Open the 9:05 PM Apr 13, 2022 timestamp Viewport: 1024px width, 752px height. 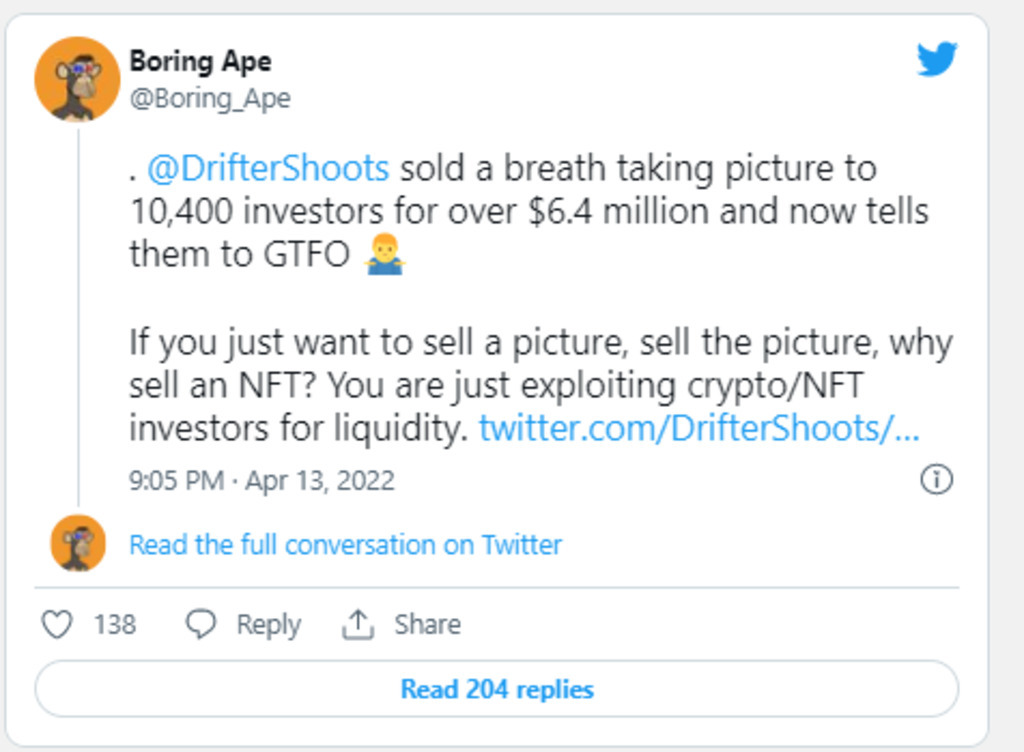point(262,481)
